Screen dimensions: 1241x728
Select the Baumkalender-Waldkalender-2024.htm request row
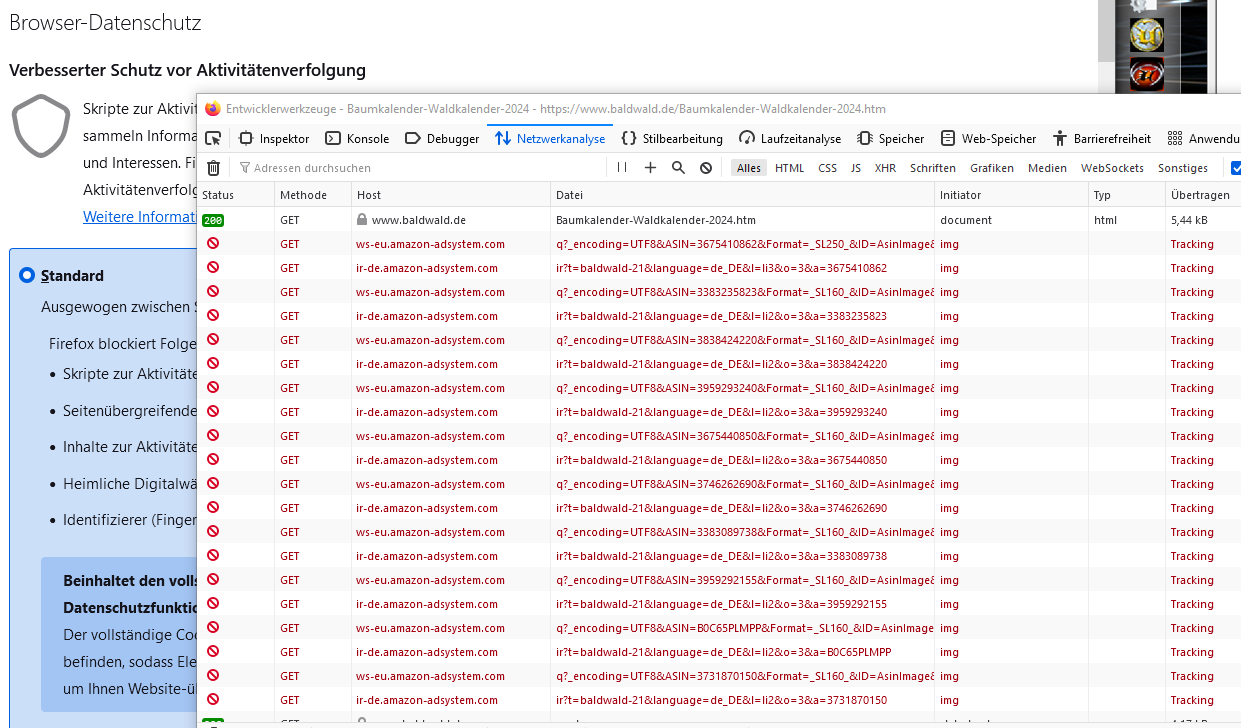click(x=655, y=219)
